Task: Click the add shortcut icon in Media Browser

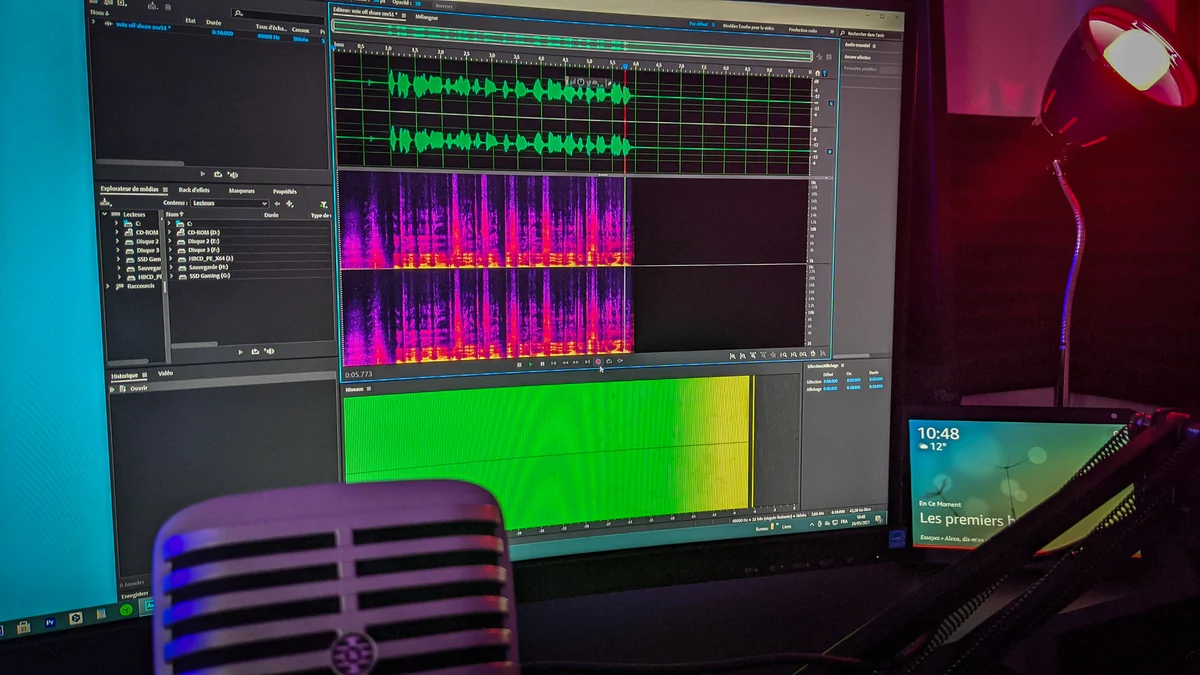Action: click(x=289, y=204)
